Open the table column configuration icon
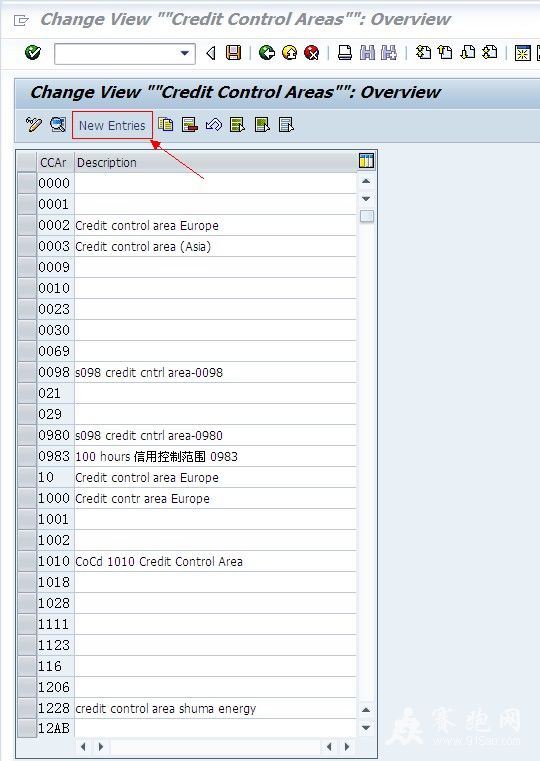 pyautogui.click(x=366, y=161)
